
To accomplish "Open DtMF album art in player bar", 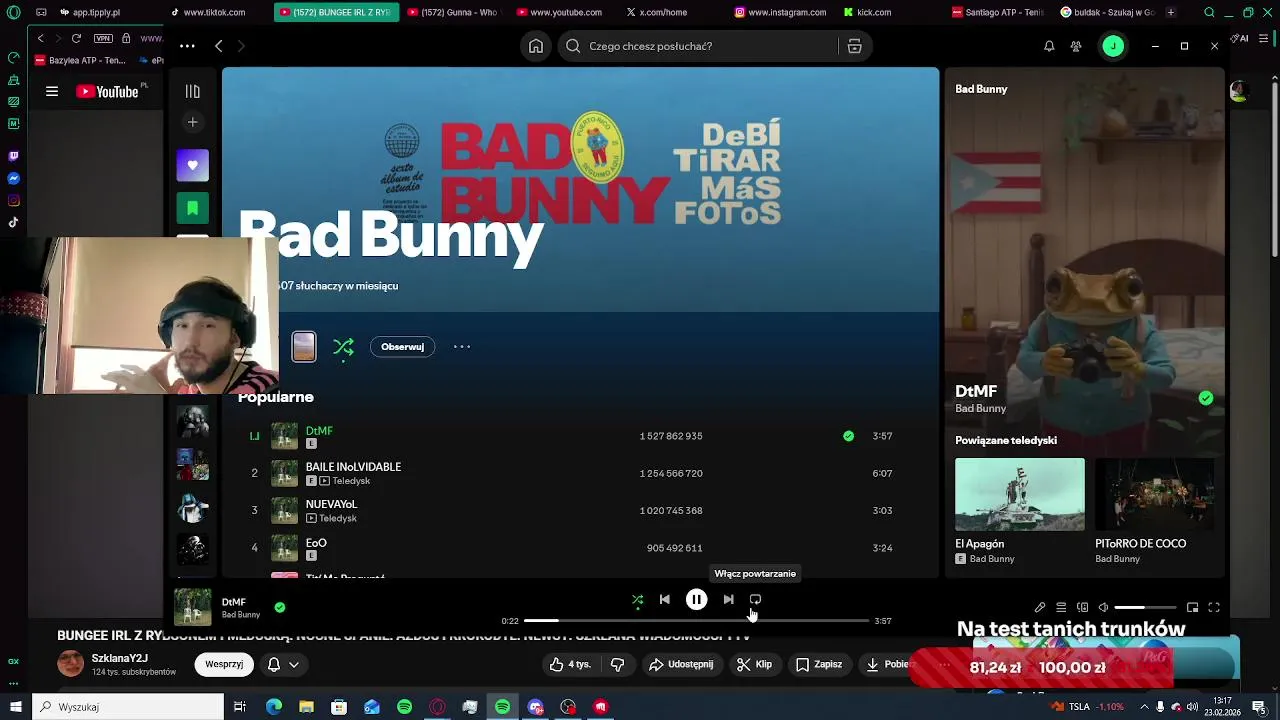I will pyautogui.click(x=193, y=607).
